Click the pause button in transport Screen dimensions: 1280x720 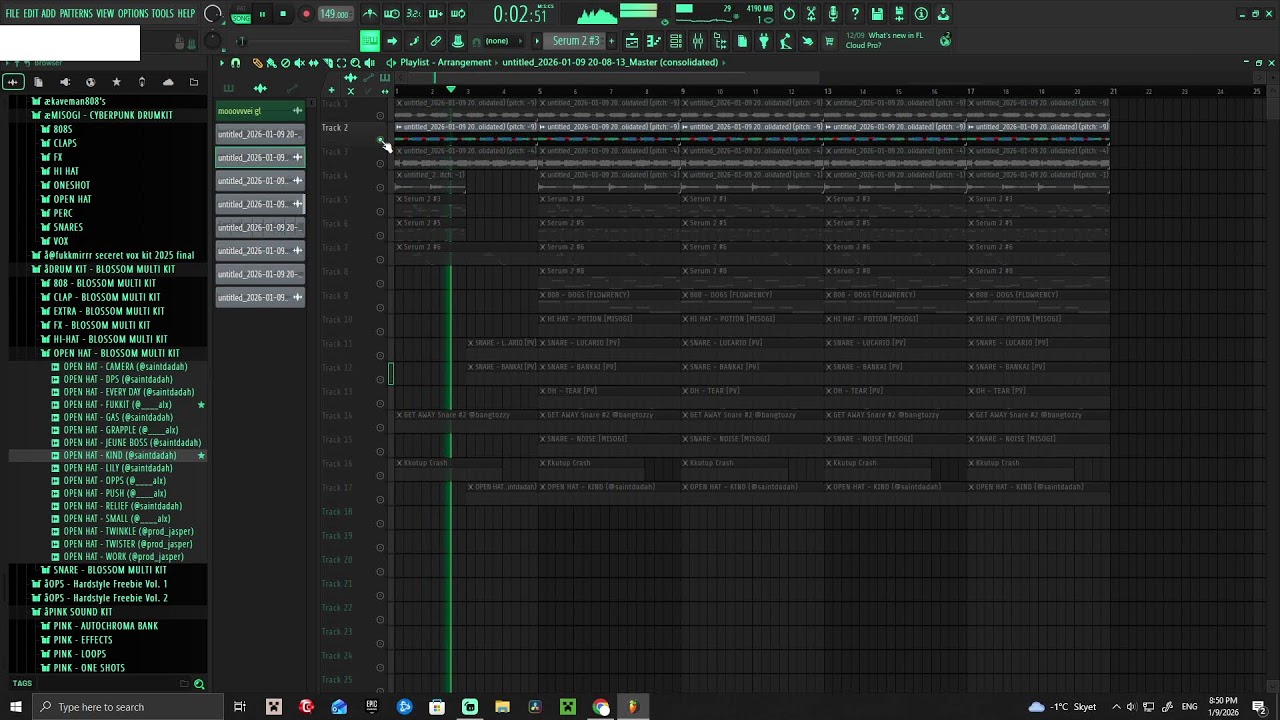262,14
